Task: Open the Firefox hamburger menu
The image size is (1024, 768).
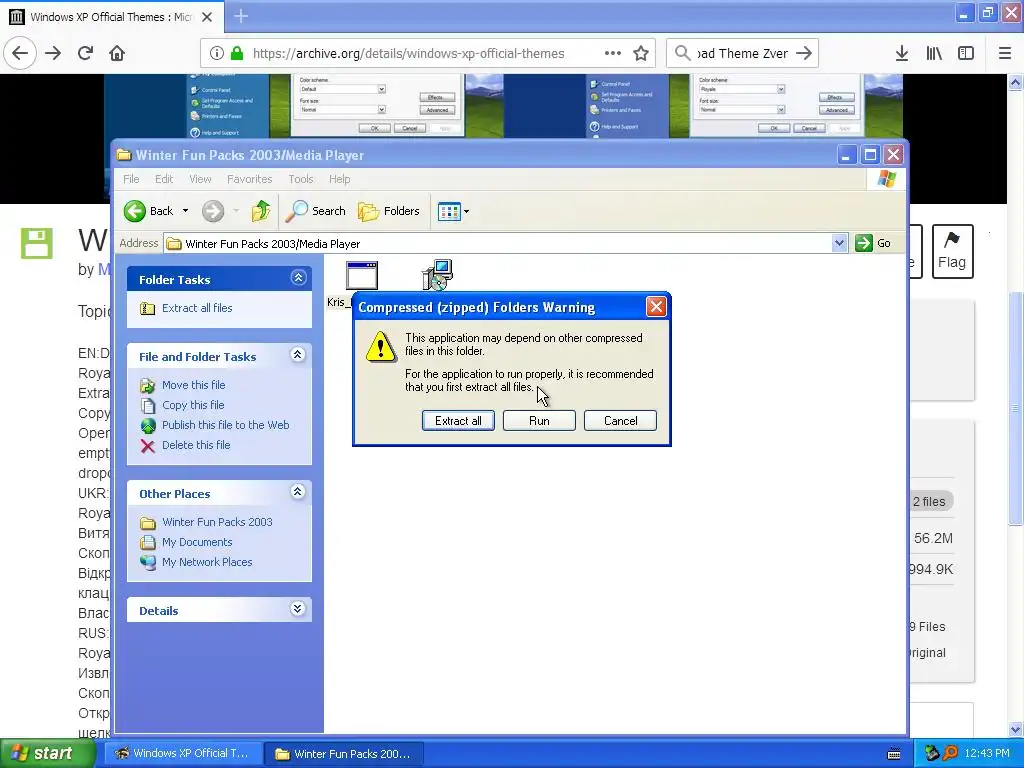Action: click(x=1004, y=54)
